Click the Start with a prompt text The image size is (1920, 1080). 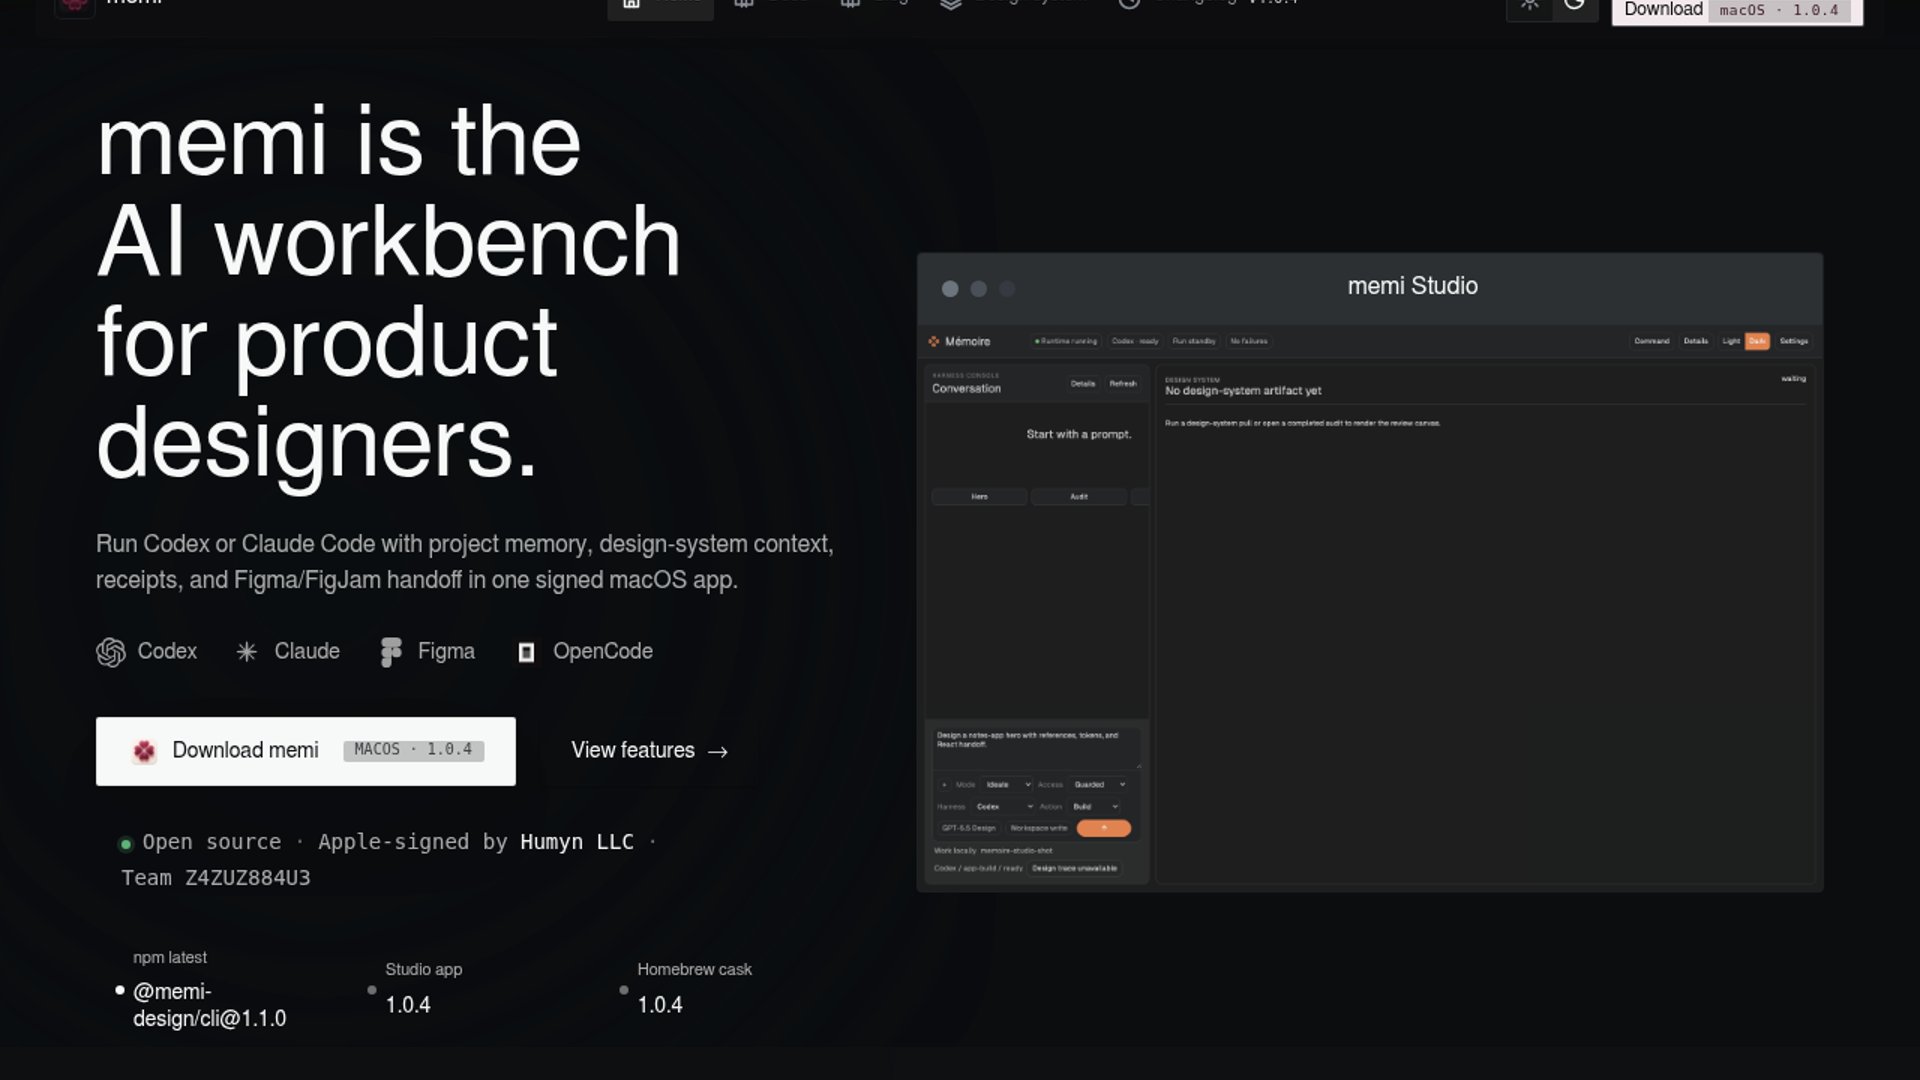pyautogui.click(x=1079, y=434)
